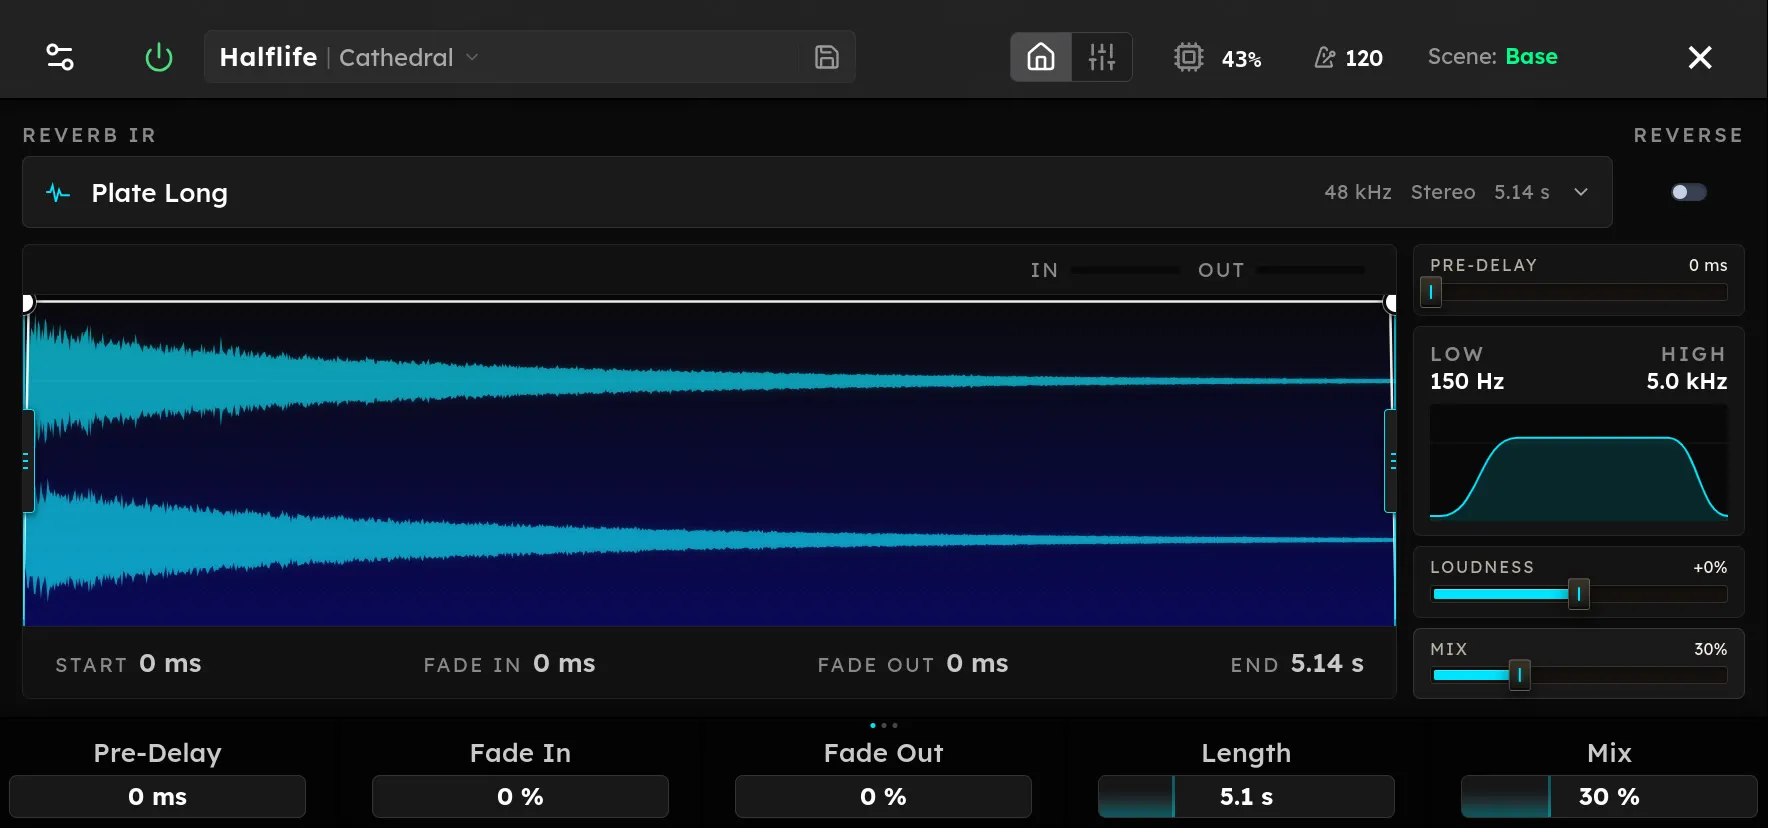Click the left start handle on waveform
This screenshot has height=828, width=1768.
27,302
